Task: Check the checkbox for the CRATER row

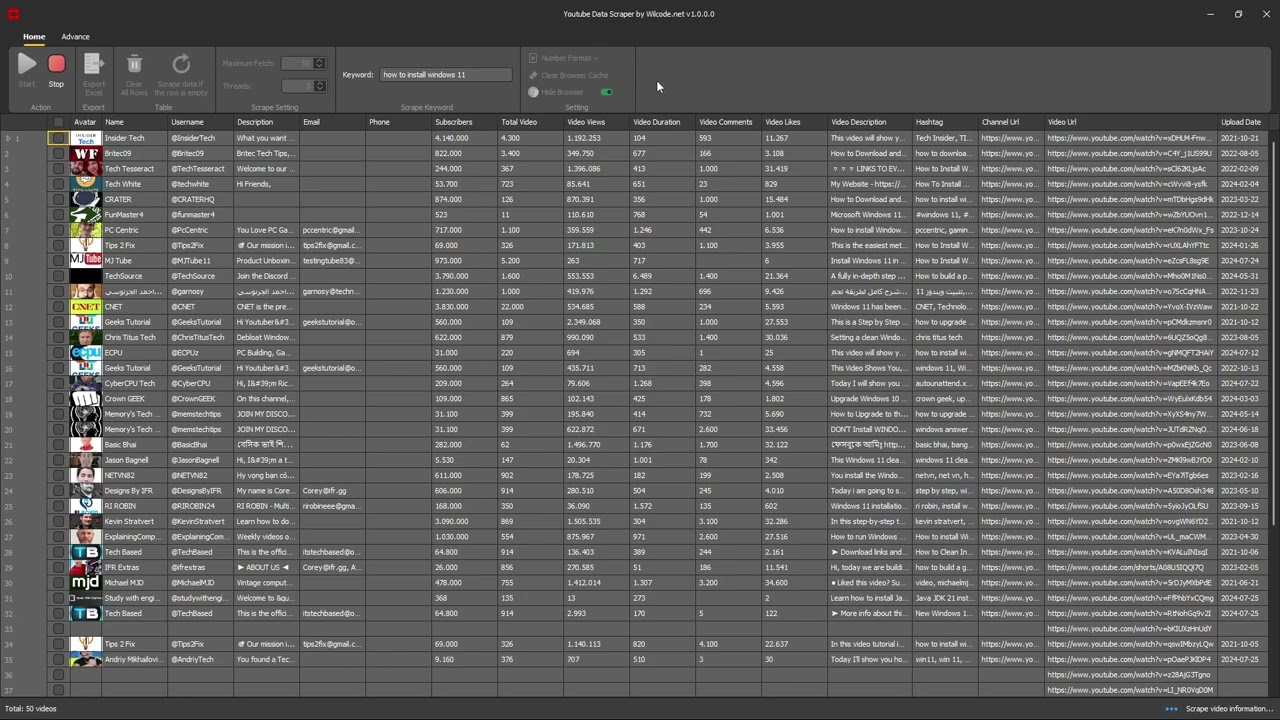Action: point(58,199)
